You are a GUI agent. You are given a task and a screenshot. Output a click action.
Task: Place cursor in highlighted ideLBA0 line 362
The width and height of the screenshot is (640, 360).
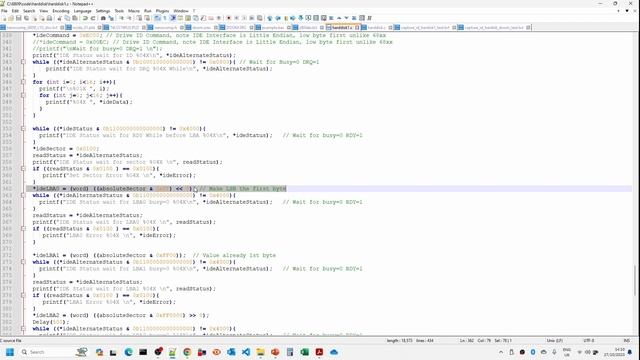coord(159,189)
